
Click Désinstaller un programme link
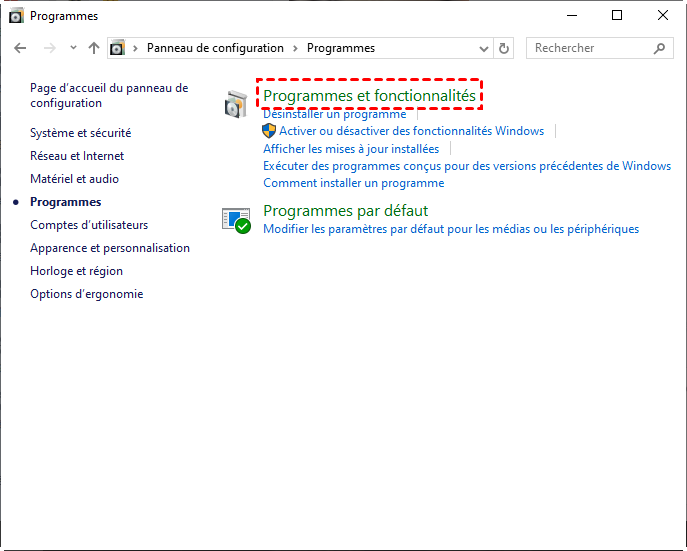(334, 115)
